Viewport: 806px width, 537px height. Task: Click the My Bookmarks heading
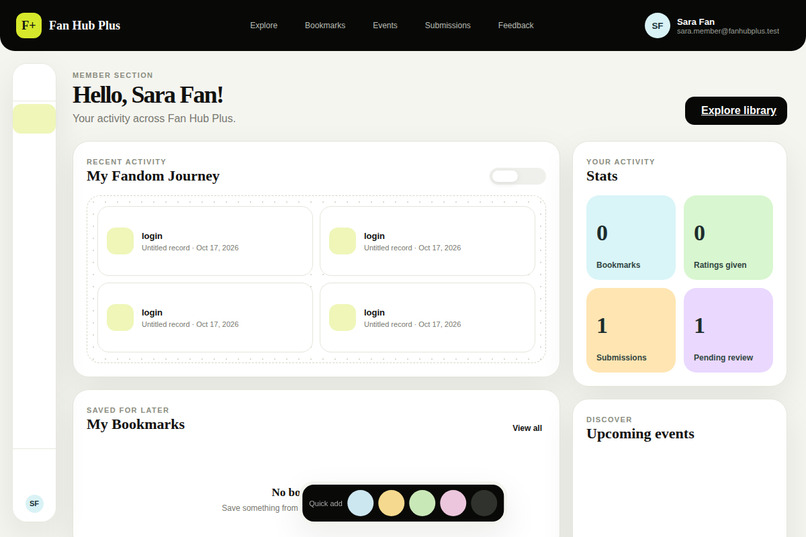(x=136, y=424)
